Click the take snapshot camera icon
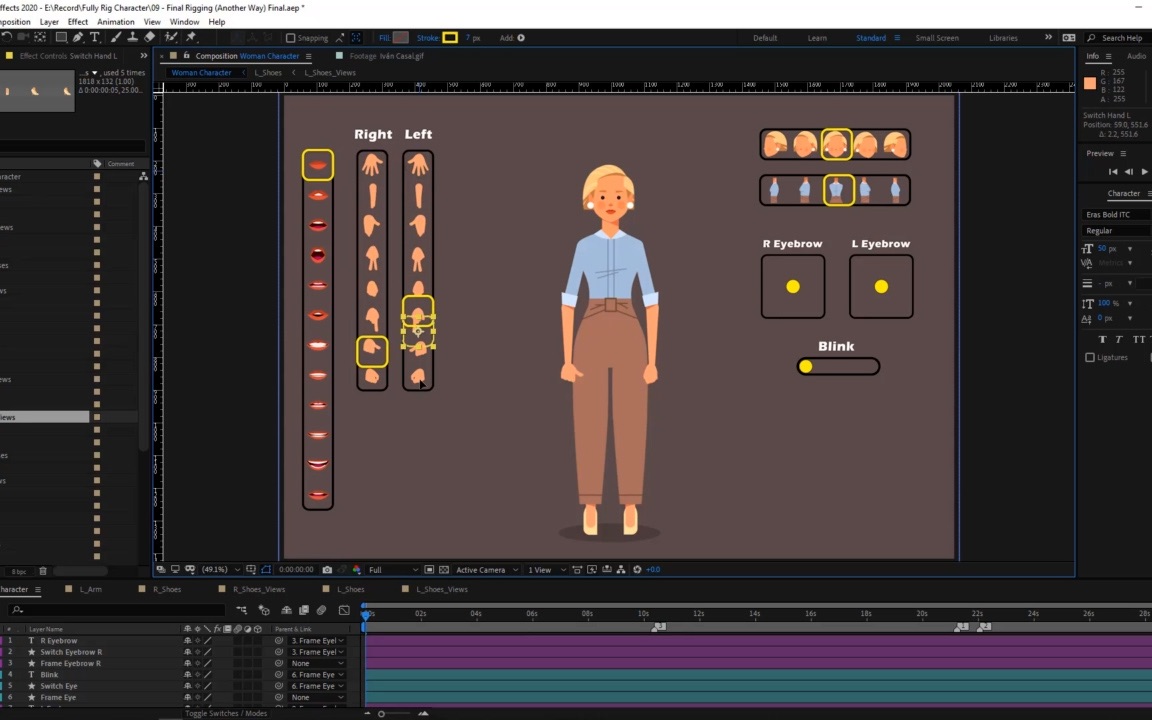The width and height of the screenshot is (1152, 720). pos(327,570)
